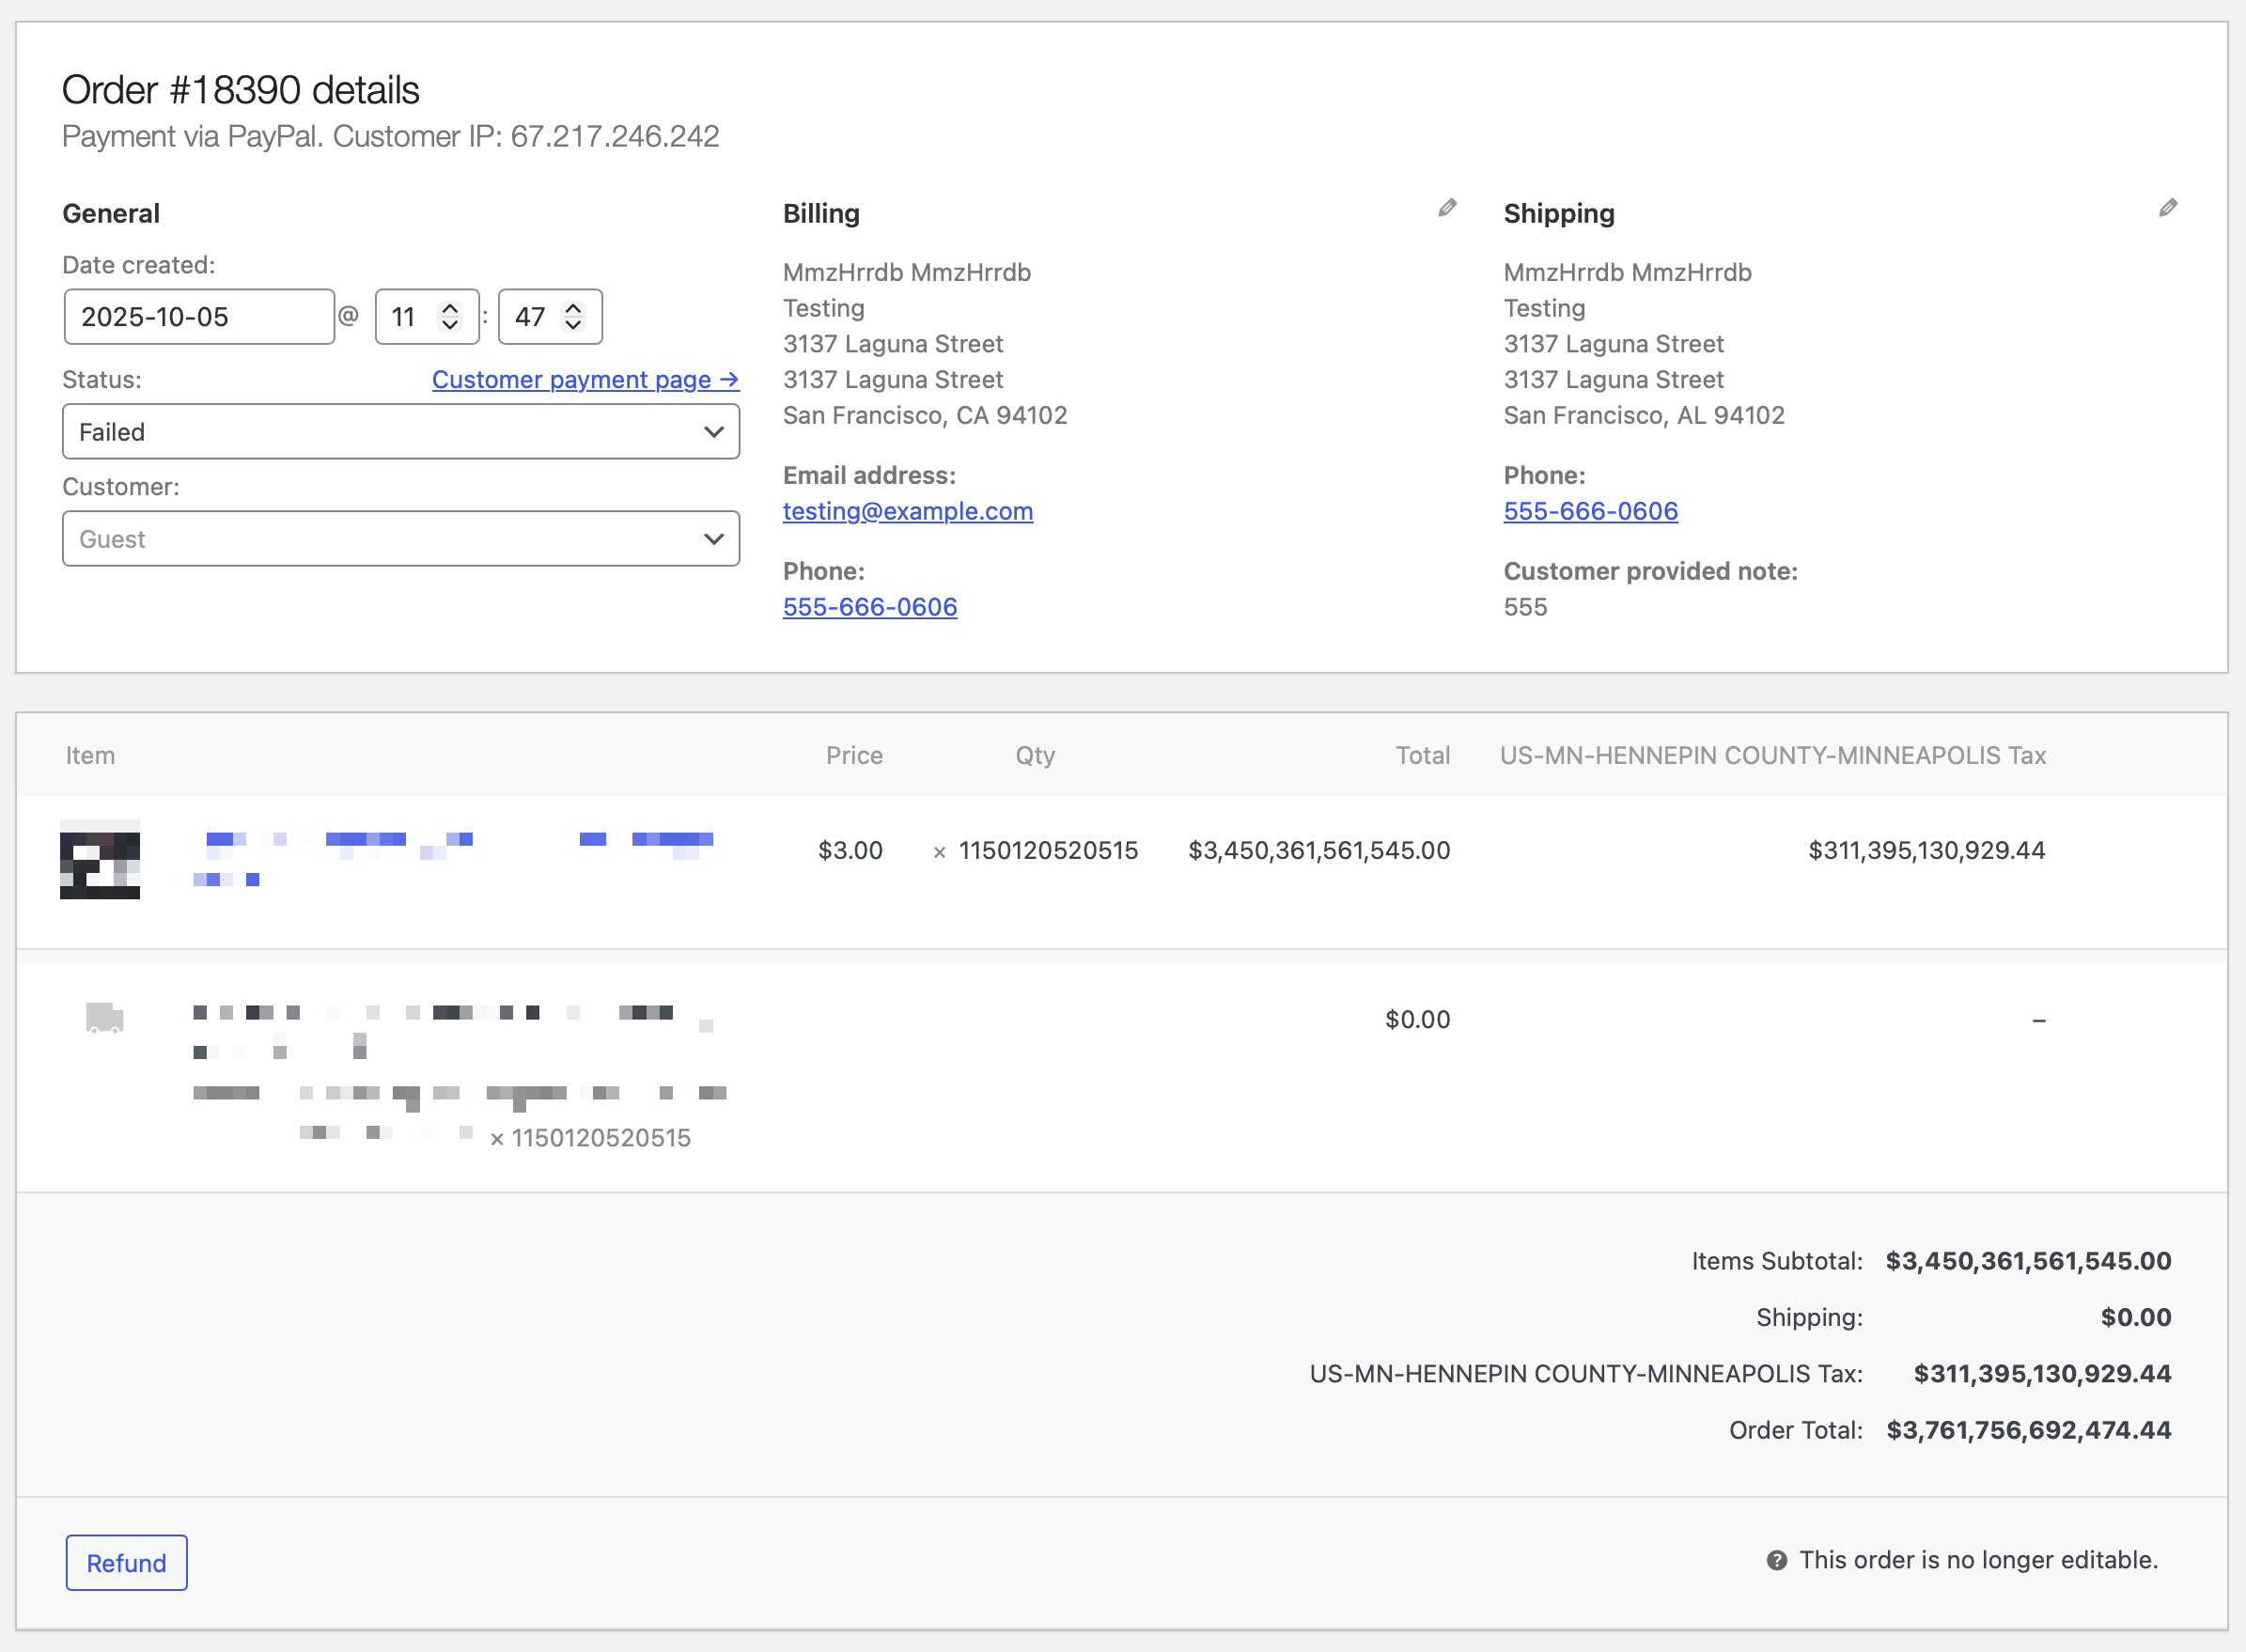2246x1652 pixels.
Task: Click the billing phone number link
Action: 869,607
